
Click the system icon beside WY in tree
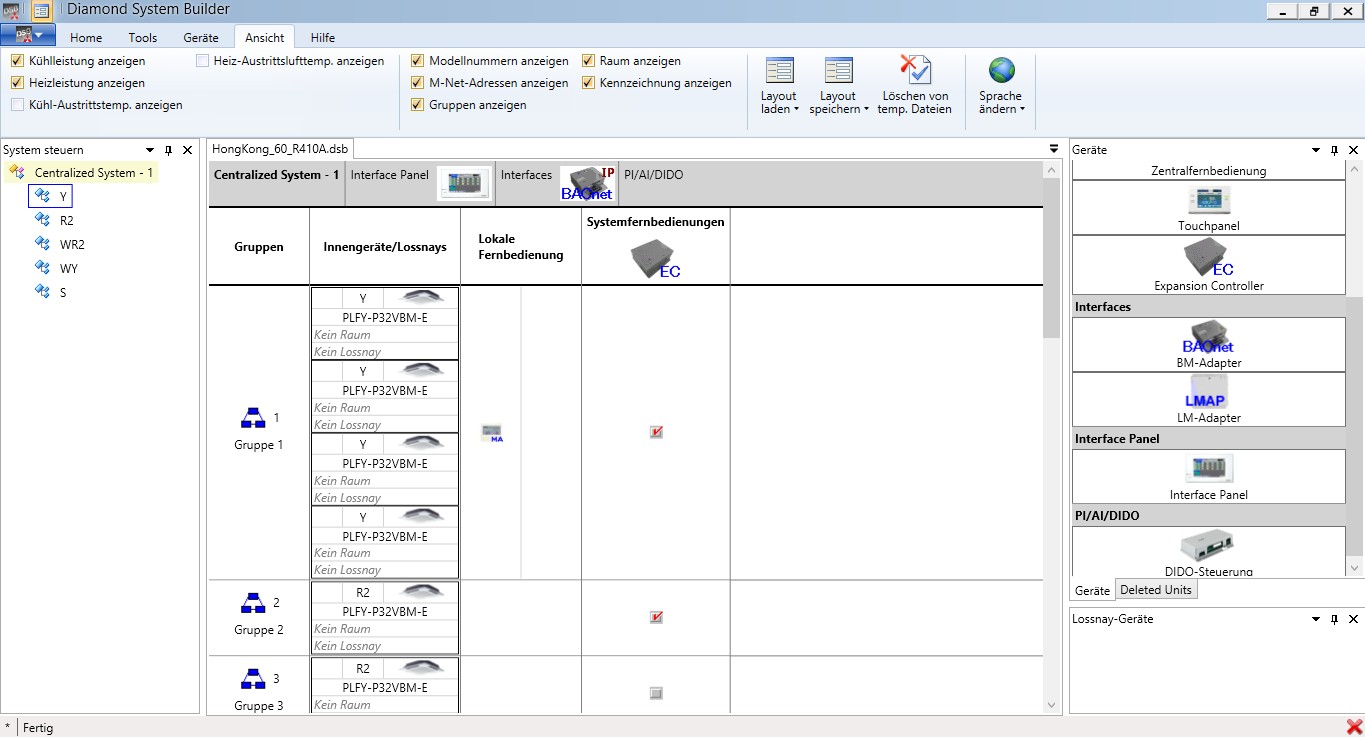pyautogui.click(x=42, y=268)
